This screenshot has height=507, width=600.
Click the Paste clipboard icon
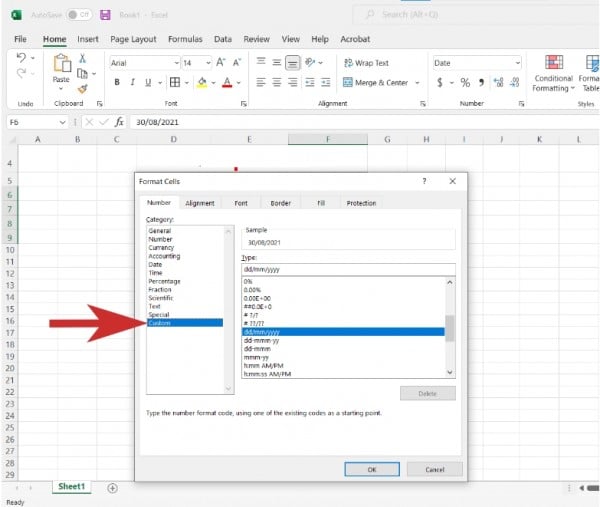pos(61,63)
